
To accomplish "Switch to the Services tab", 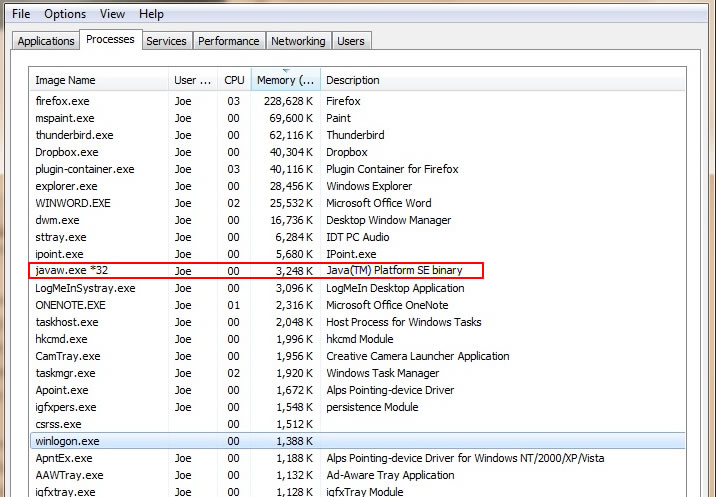I will [166, 41].
